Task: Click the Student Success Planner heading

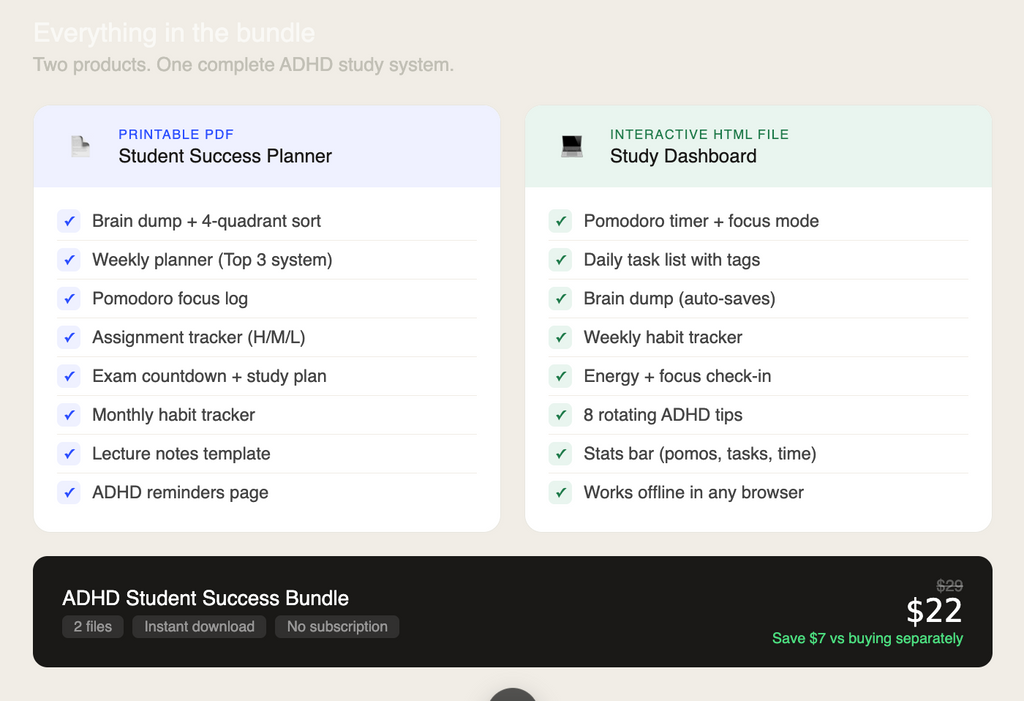Action: [225, 156]
